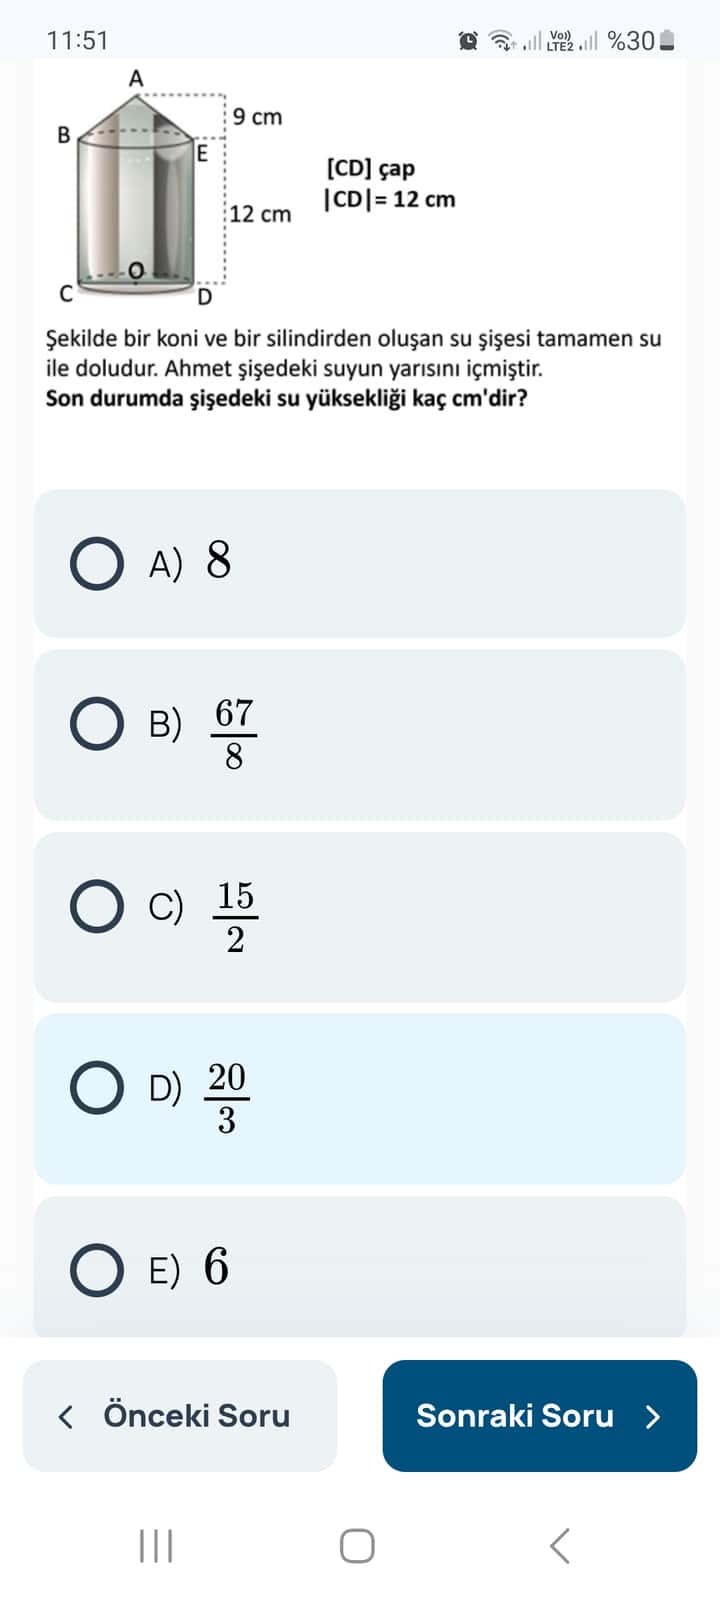The image size is (720, 1600).
Task: Go back to Önceki Soru
Action: pos(180,1415)
